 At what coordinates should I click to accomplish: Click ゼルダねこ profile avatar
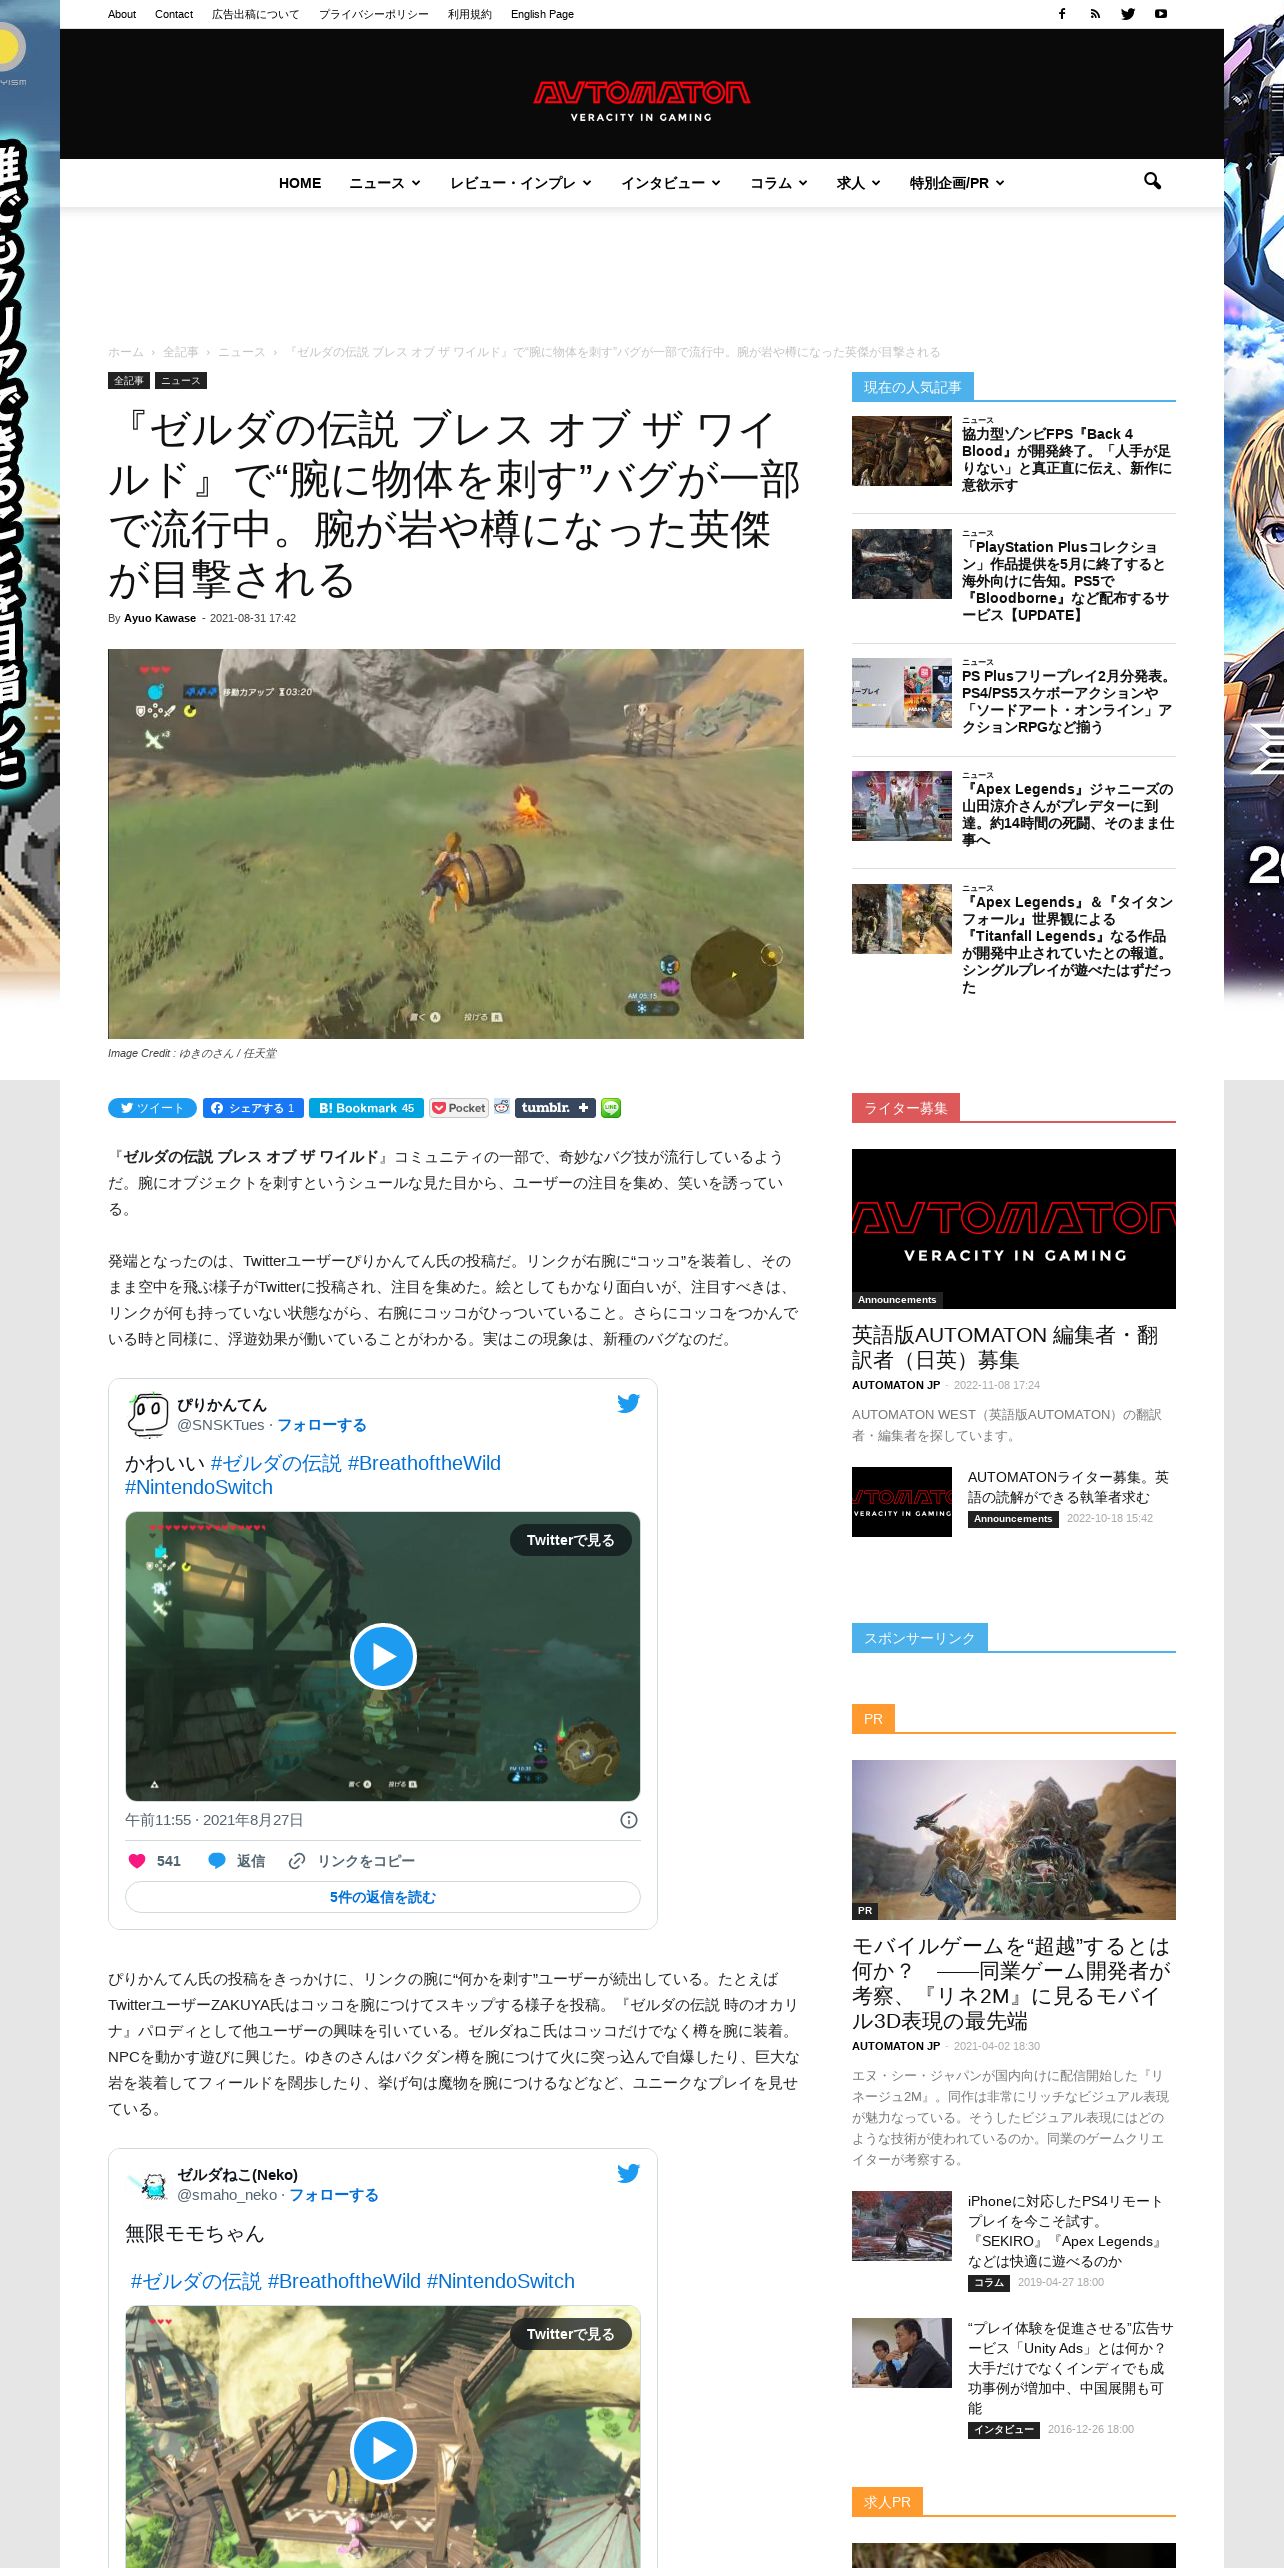click(x=148, y=2184)
